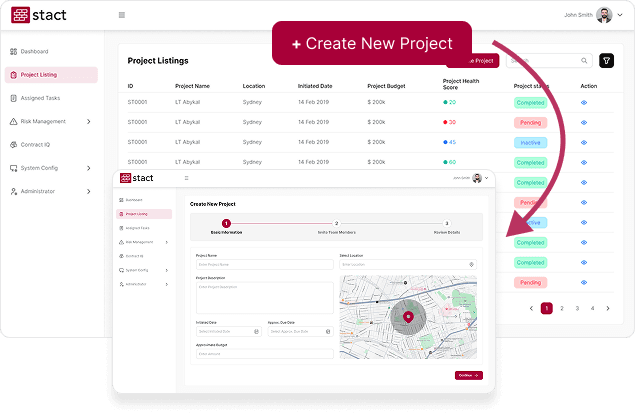Open the Approx. Due Date calendar icon
The image size is (635, 414).
click(x=328, y=331)
